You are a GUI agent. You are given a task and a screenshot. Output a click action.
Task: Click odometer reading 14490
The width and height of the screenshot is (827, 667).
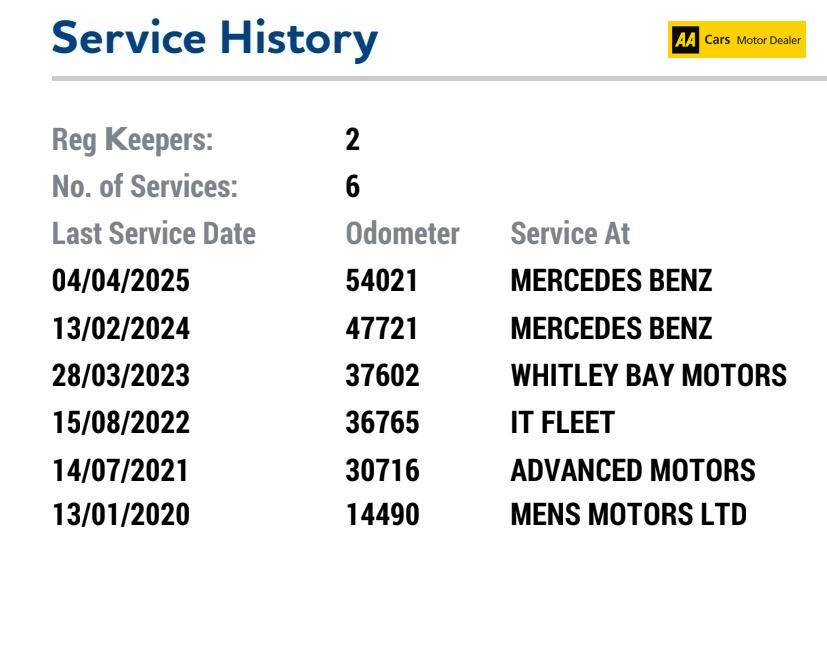(382, 516)
